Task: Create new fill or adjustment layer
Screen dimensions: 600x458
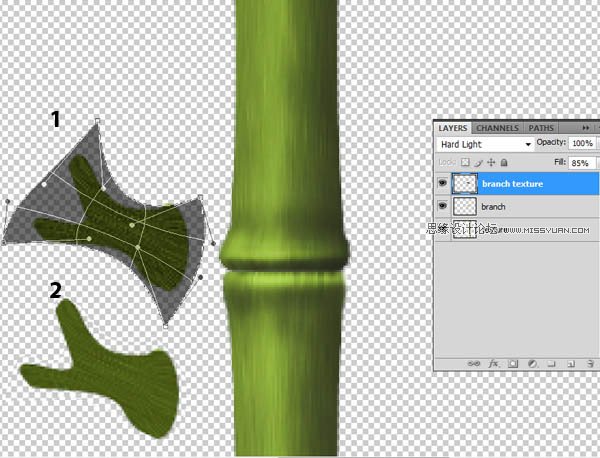Action: 532,363
